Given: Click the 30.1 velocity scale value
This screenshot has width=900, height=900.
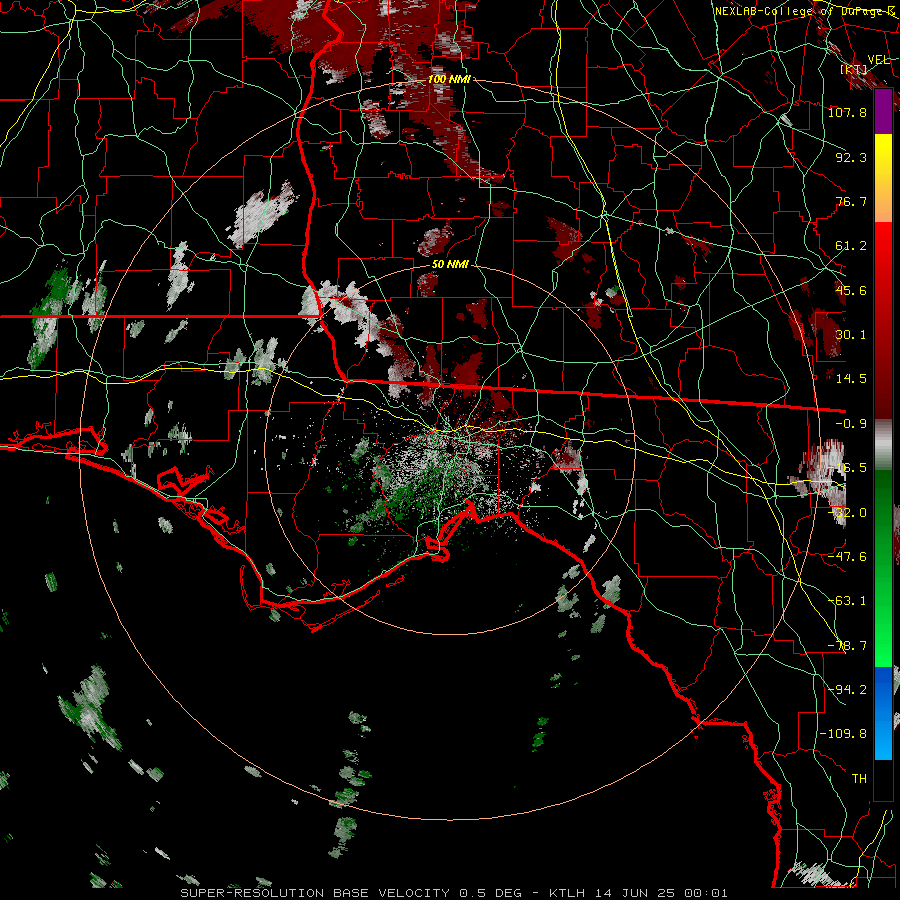Looking at the screenshot, I should point(851,335).
